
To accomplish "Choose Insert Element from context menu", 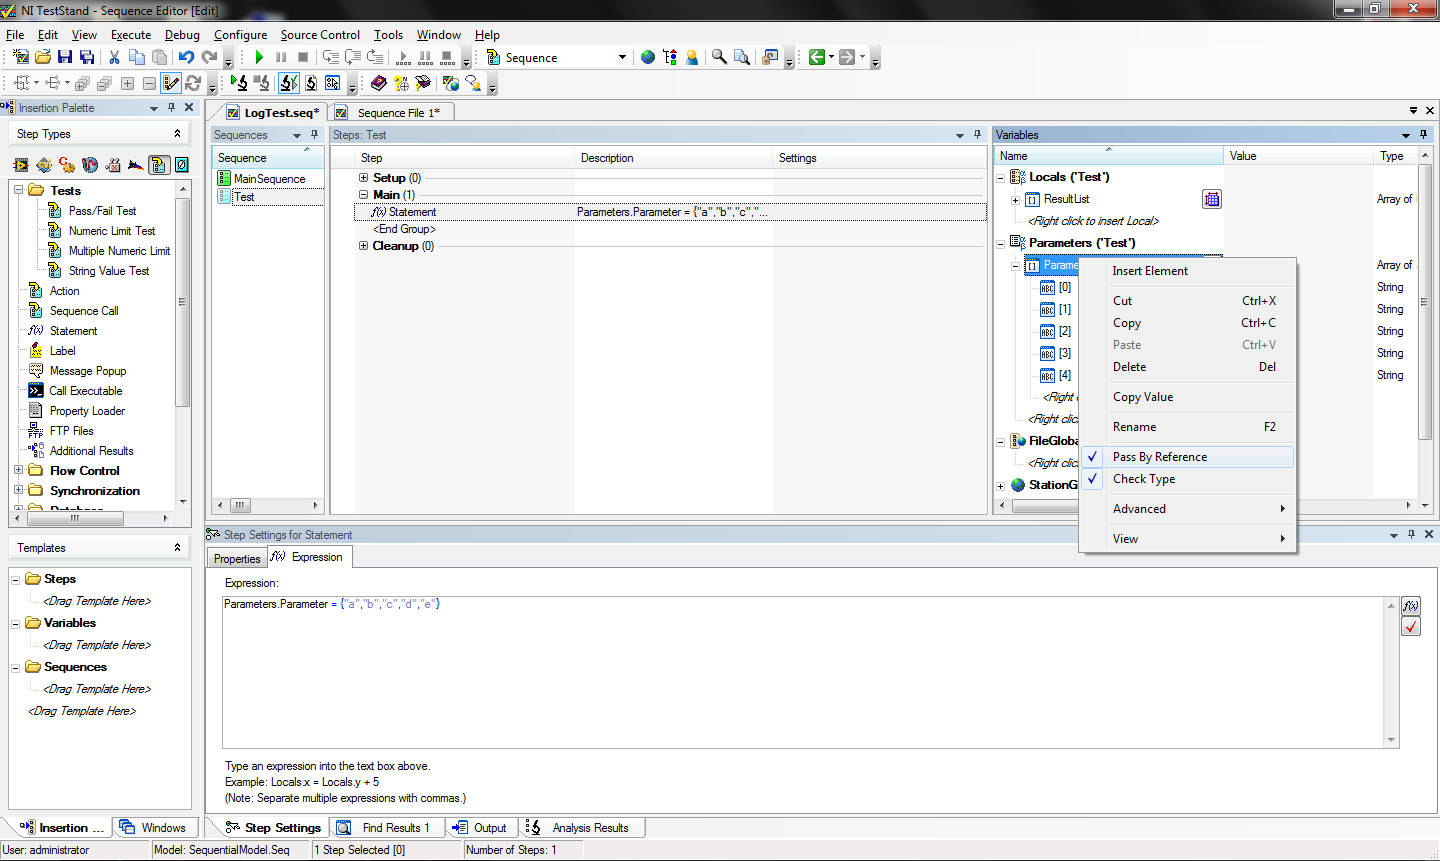I will point(1187,271).
